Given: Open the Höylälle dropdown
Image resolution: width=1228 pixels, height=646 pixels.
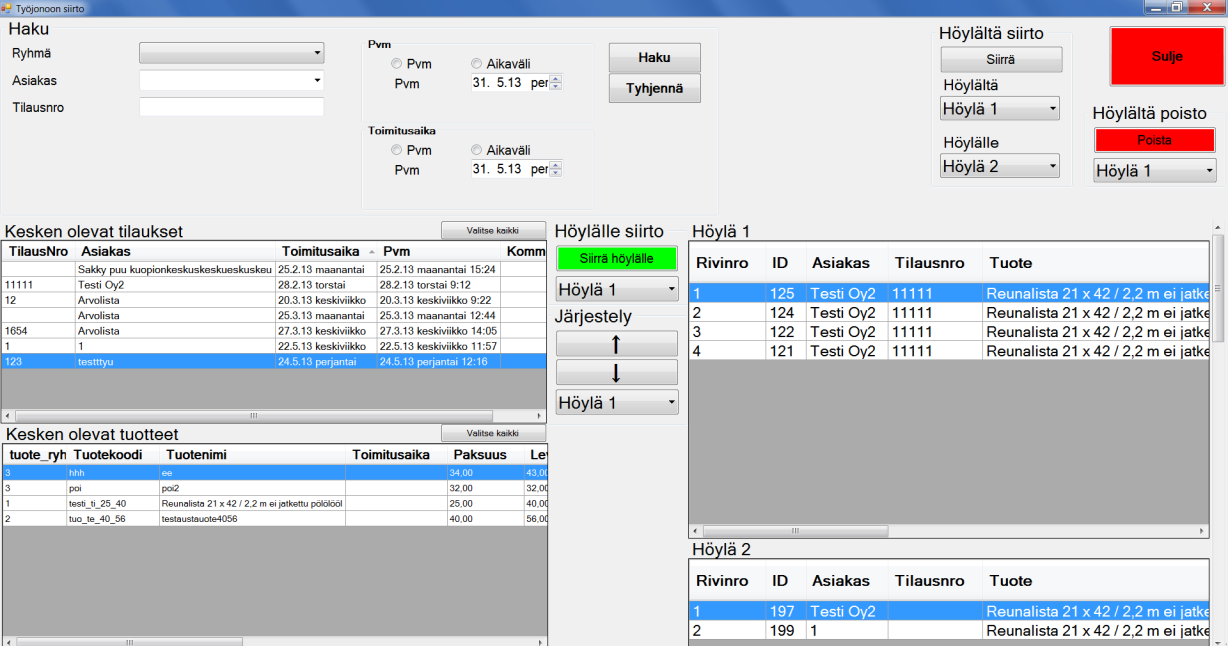Looking at the screenshot, I should tap(1000, 166).
